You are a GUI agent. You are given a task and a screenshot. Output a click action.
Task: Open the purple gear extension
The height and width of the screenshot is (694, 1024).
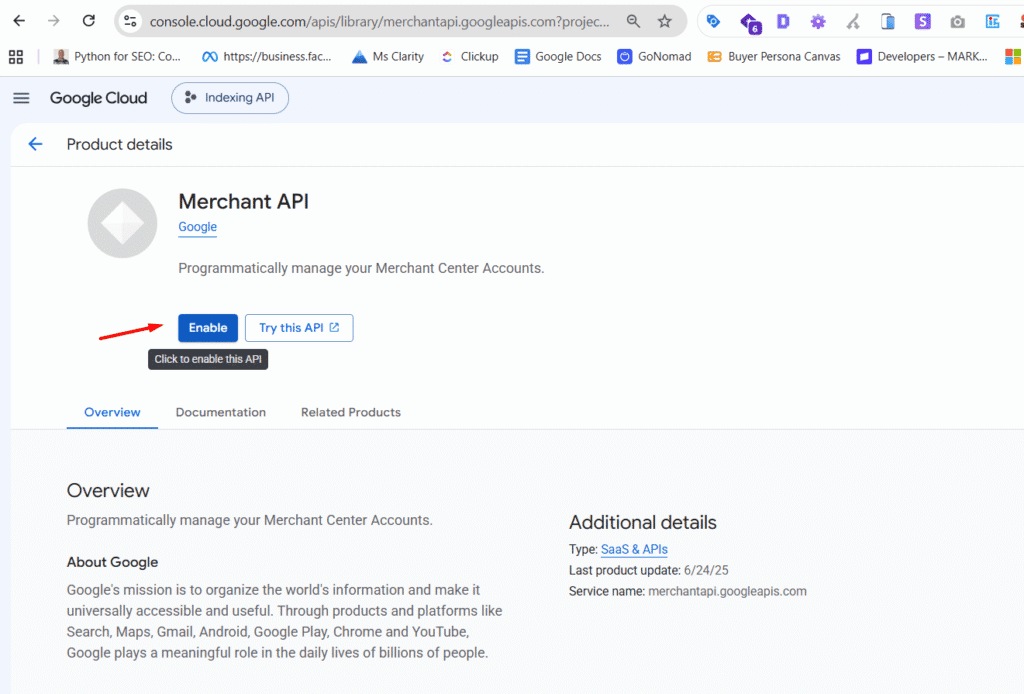point(818,22)
